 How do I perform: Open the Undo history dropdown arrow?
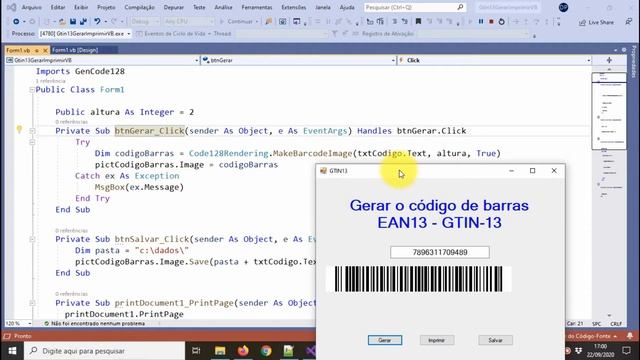105,22
